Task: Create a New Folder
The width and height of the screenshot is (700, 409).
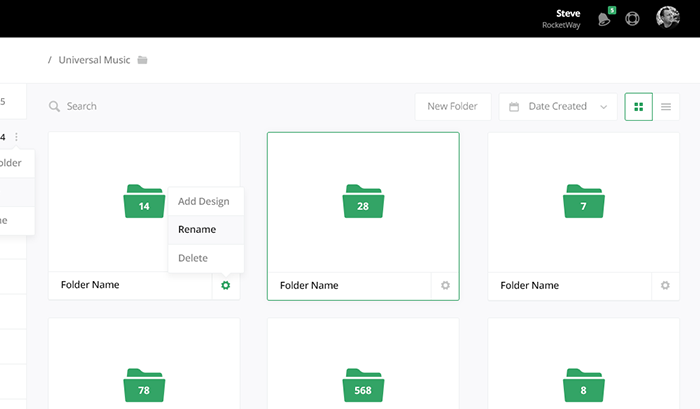Action: [453, 106]
